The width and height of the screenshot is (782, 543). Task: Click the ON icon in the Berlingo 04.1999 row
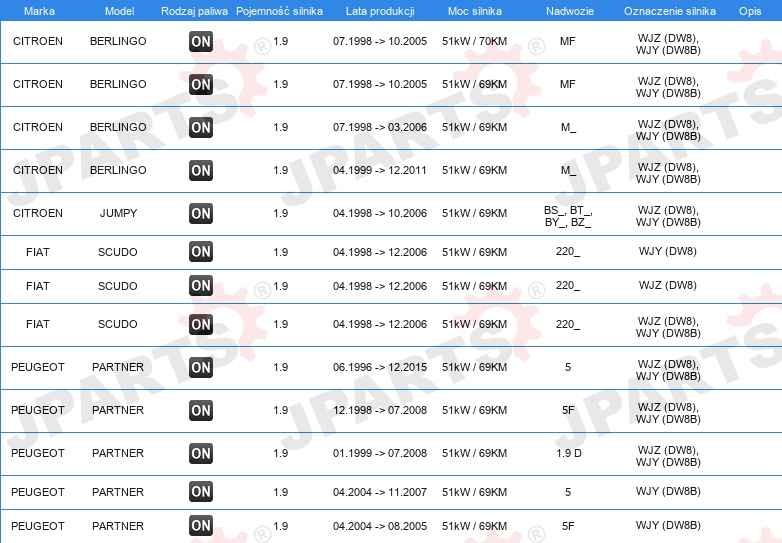[201, 171]
